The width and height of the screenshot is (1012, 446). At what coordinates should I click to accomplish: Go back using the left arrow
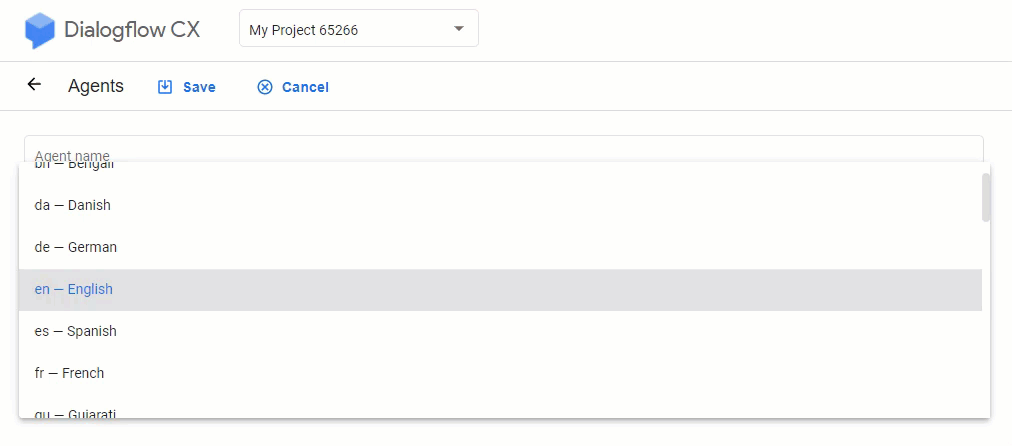34,85
